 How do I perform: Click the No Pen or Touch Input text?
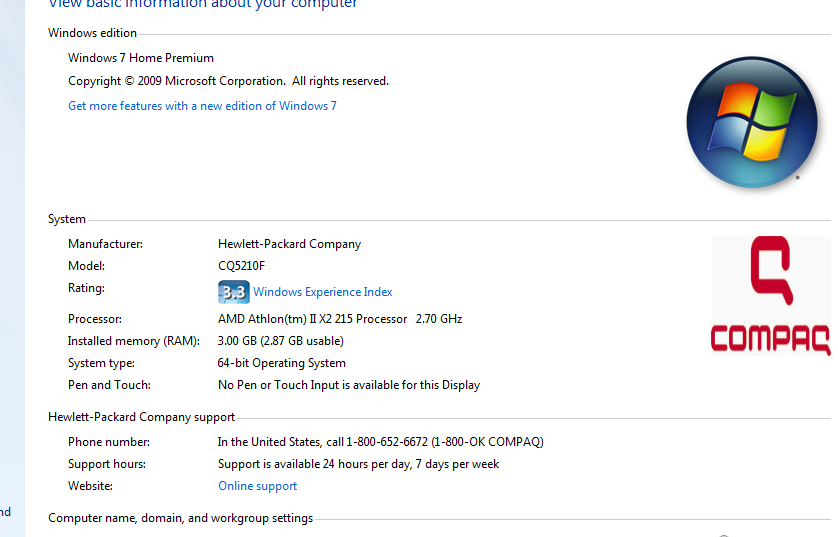[x=349, y=385]
